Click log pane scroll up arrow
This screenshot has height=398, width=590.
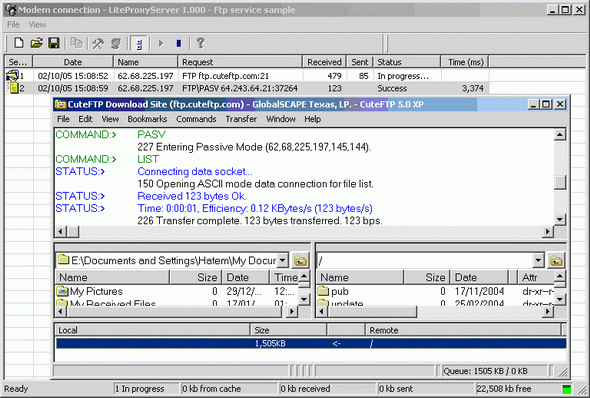click(x=560, y=135)
